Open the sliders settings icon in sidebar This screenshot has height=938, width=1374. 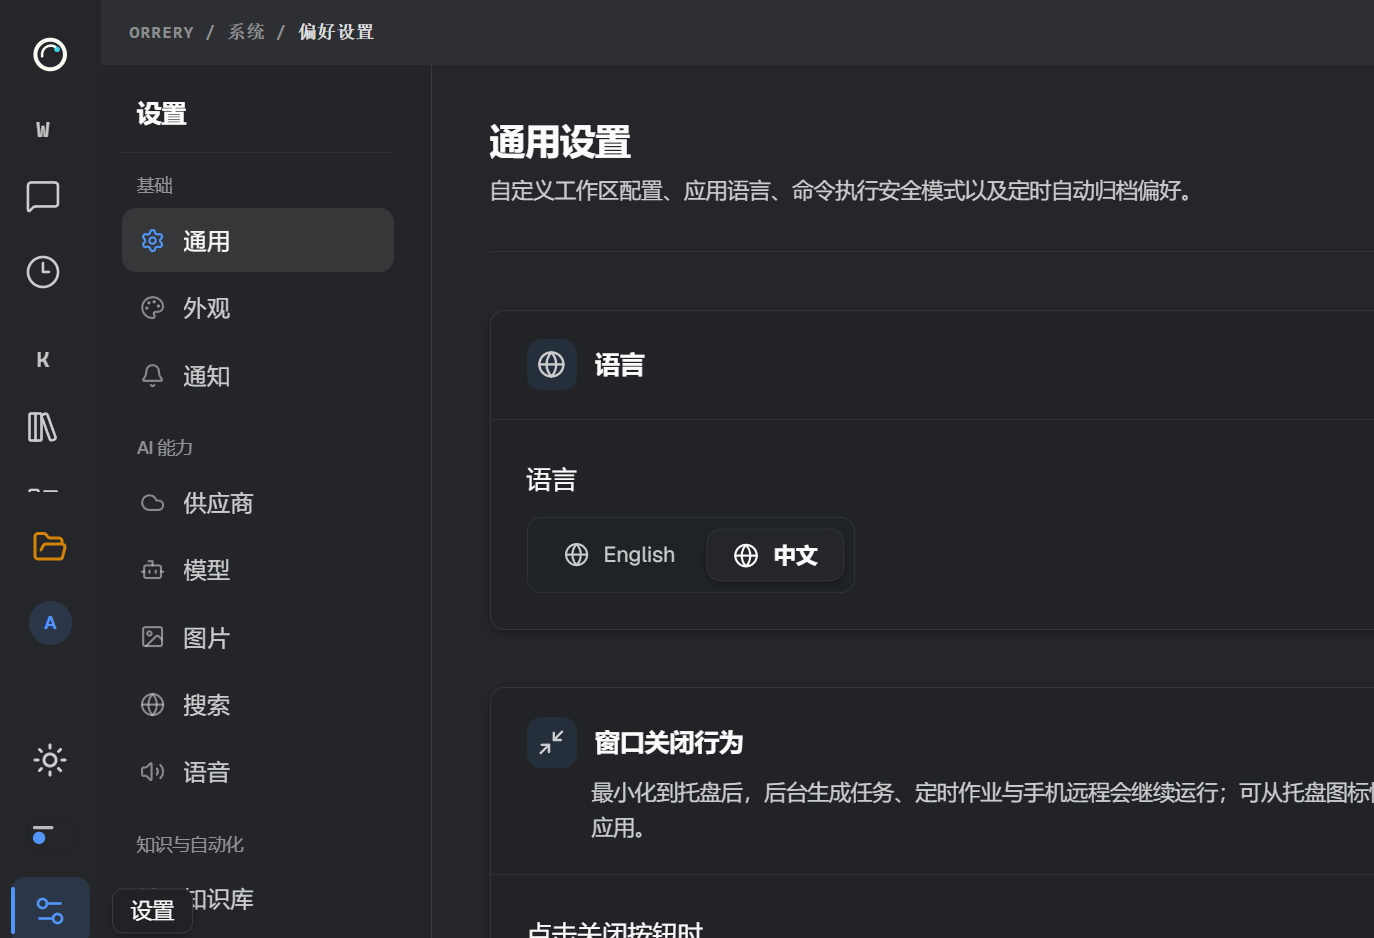tap(50, 910)
